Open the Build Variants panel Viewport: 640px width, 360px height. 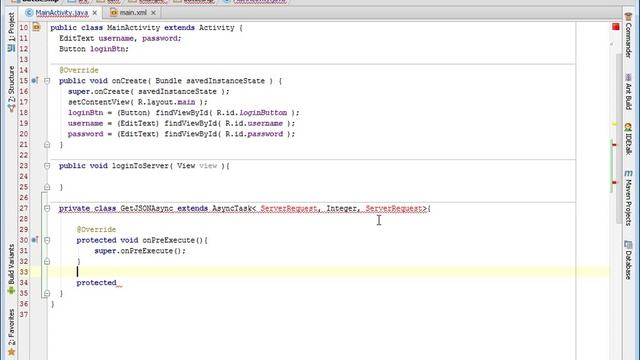[x=11, y=269]
